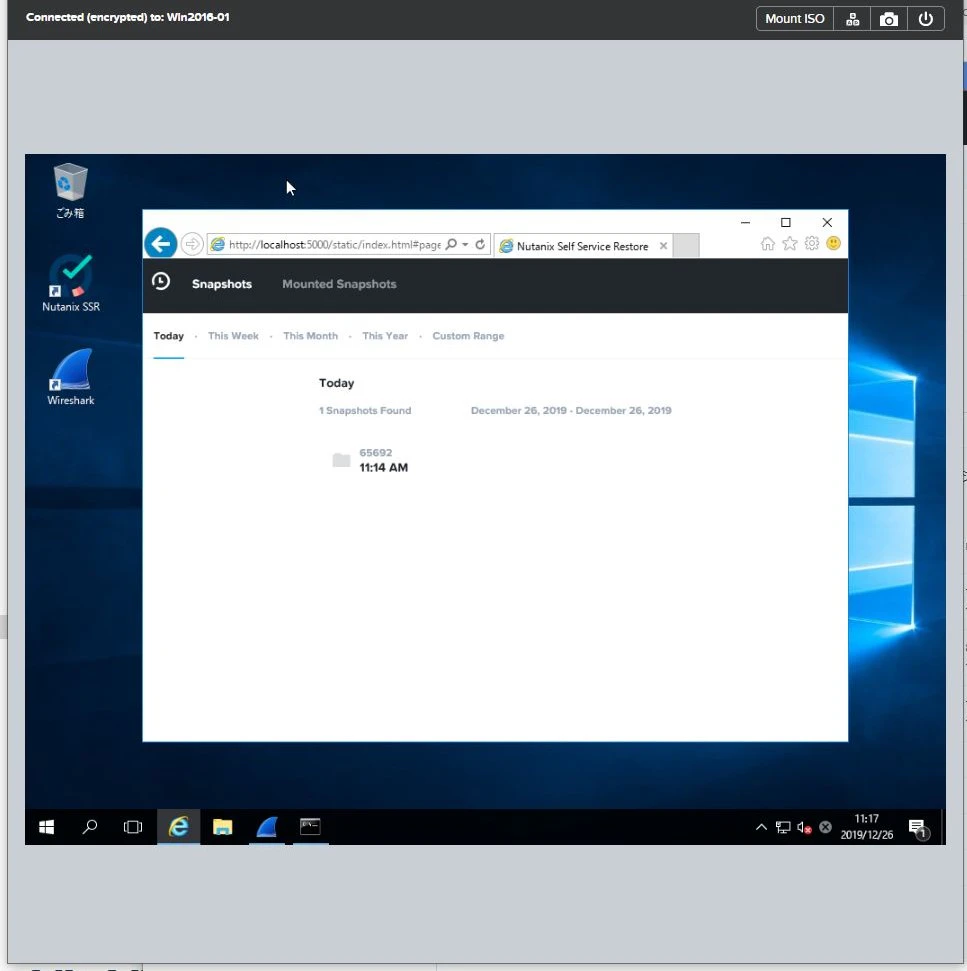Select the This Year filter
The width and height of the screenshot is (967, 971).
(x=385, y=336)
